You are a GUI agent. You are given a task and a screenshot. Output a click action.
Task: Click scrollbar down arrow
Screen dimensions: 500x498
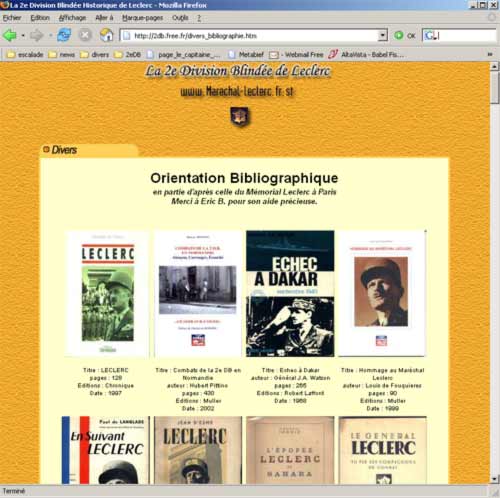point(495,479)
